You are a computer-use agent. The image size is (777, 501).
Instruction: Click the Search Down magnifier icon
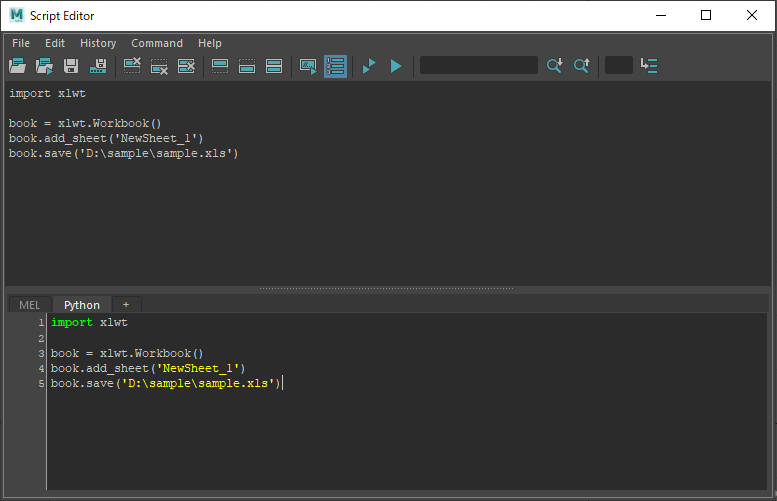[554, 66]
